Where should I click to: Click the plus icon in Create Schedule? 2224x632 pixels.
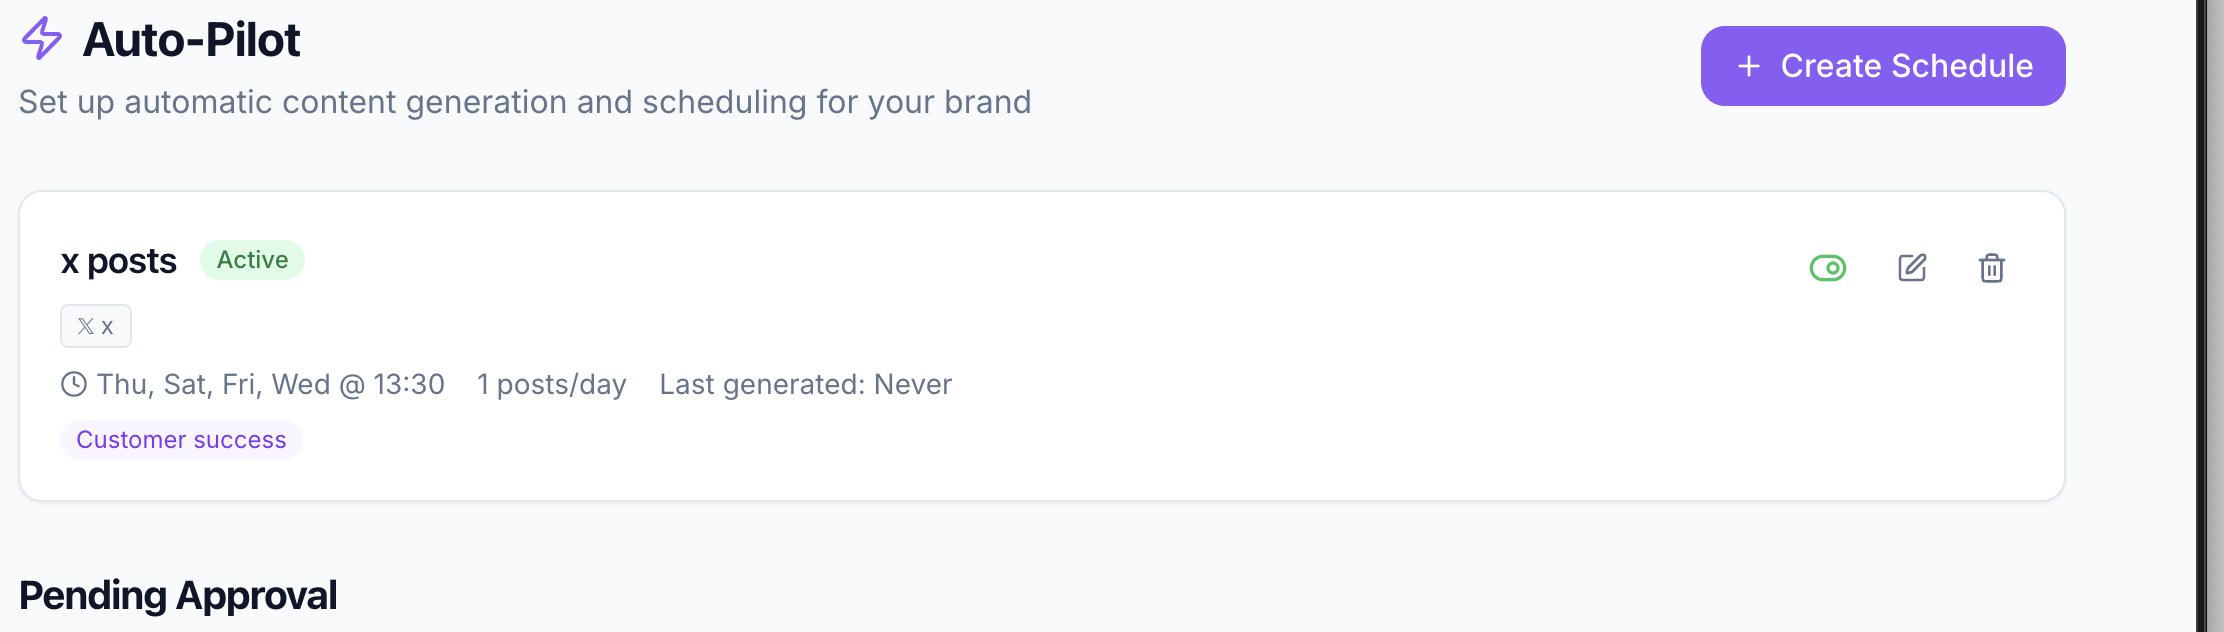(1749, 66)
